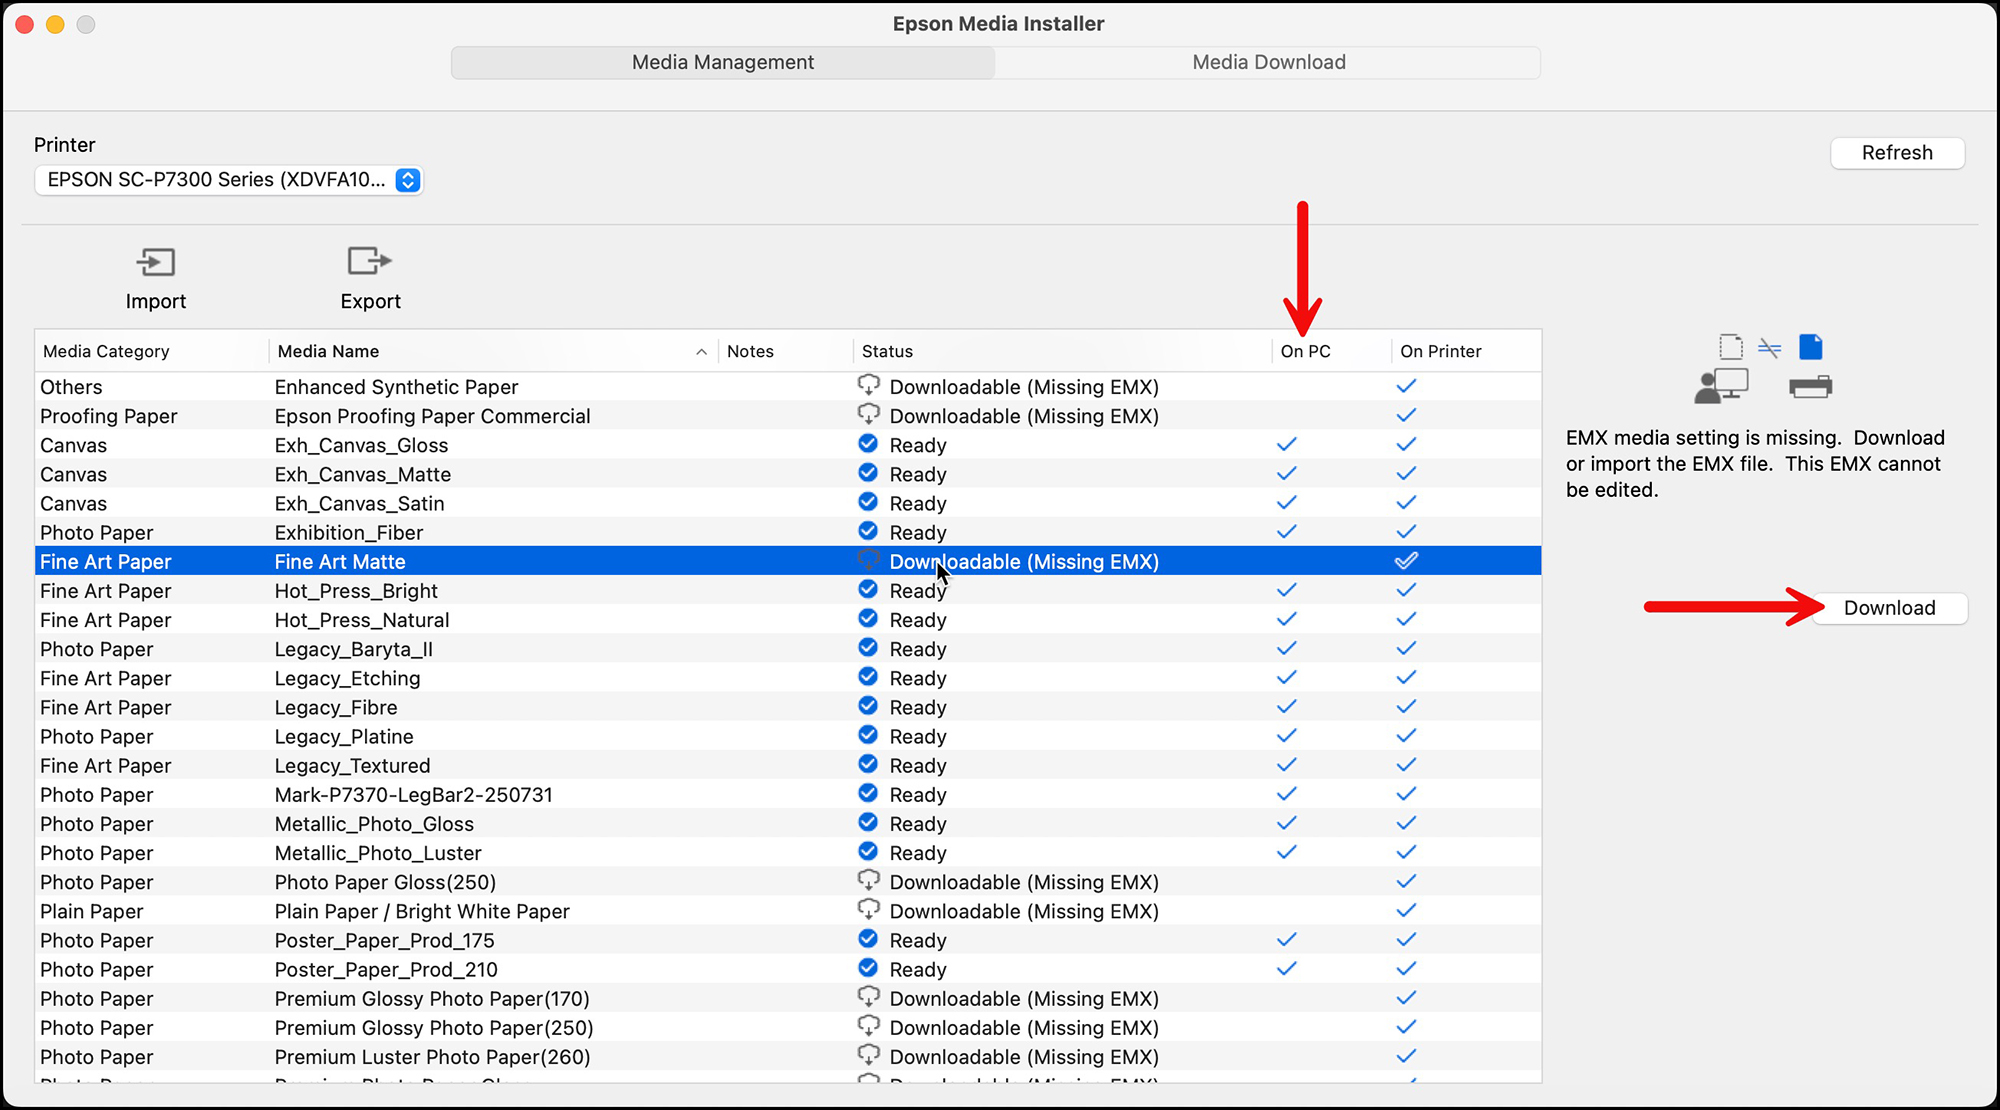Select the Mark-P7370-LegBar2-250731 entry
Viewport: 2000px width, 1110px height.
coord(414,795)
